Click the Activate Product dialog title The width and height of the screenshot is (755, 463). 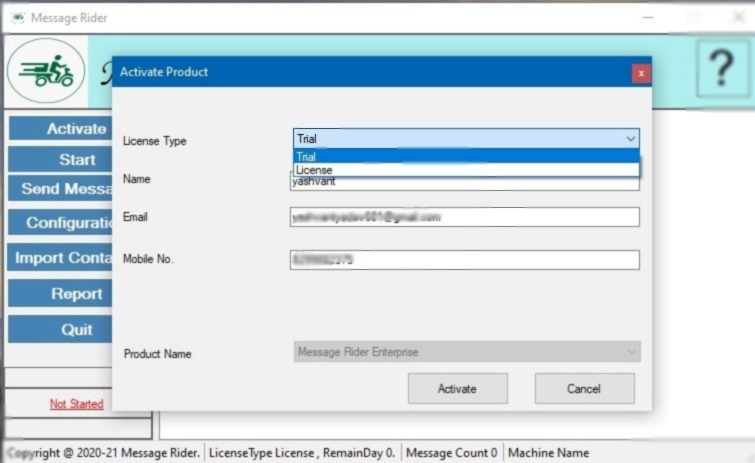point(164,72)
